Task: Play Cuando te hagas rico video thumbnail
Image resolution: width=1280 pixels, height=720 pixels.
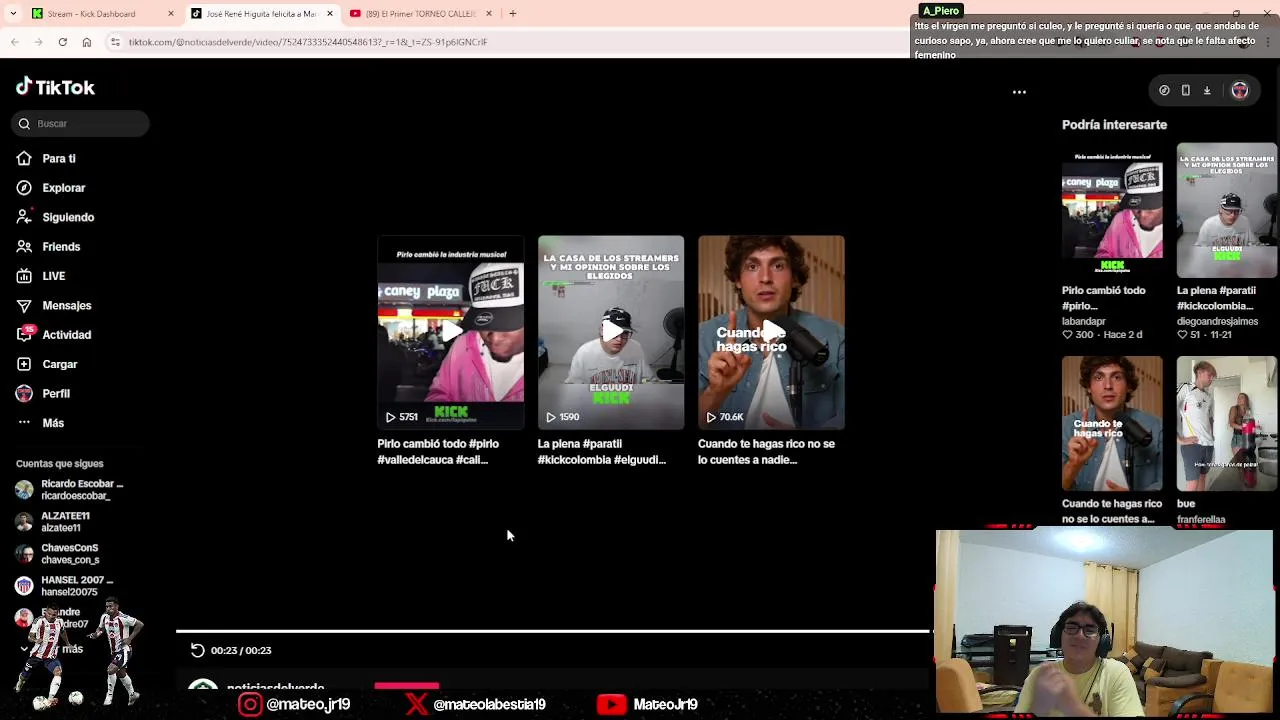Action: (771, 332)
